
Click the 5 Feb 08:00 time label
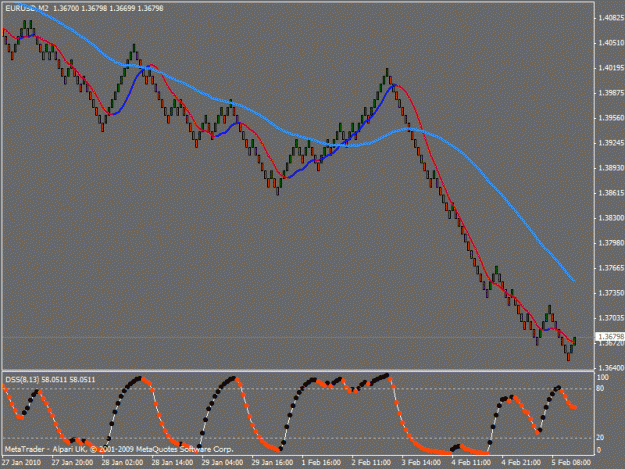(x=571, y=463)
